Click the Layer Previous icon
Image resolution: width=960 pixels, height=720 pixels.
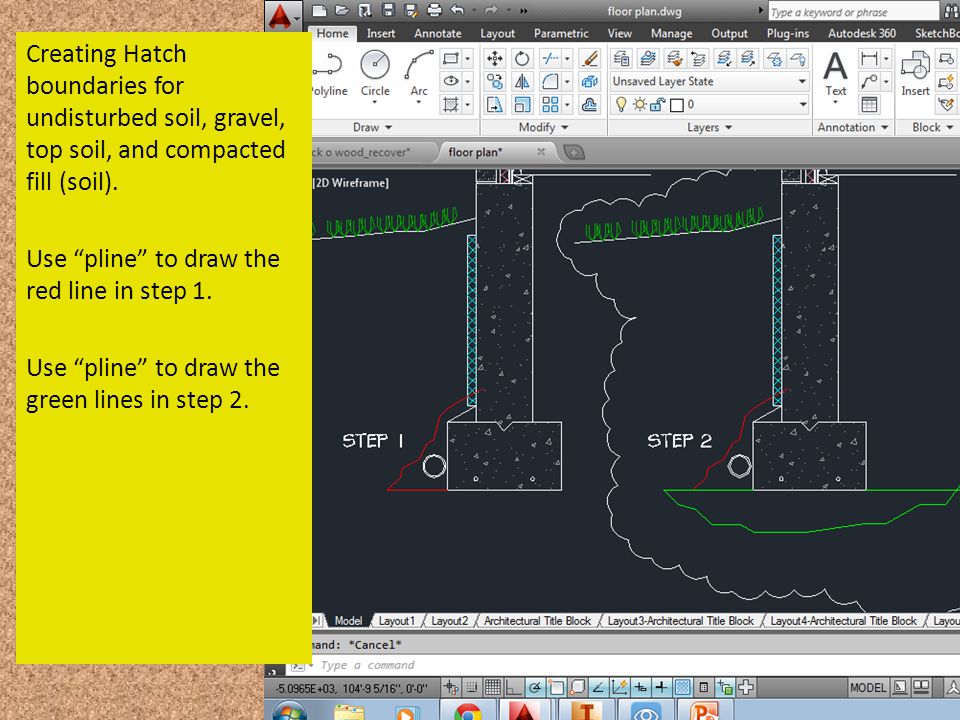pos(698,59)
